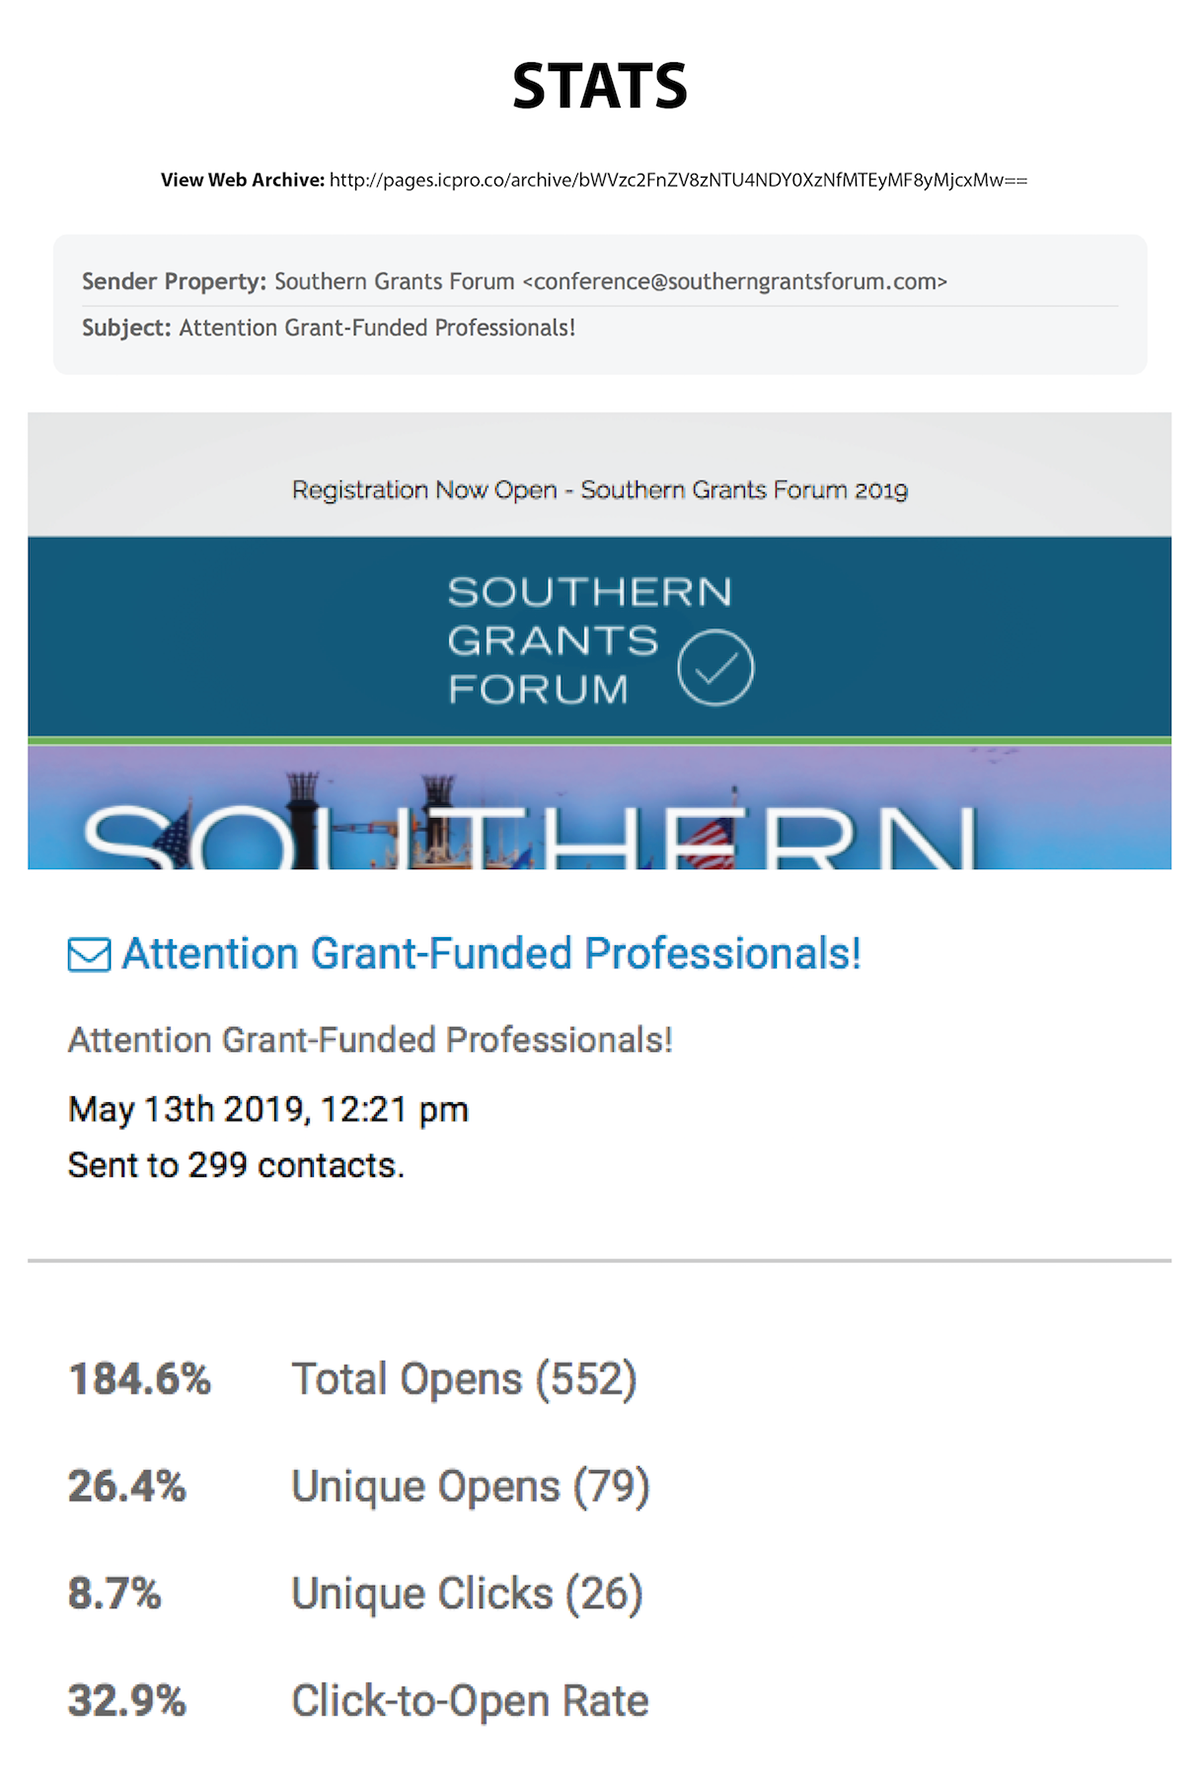Click the gray campaign subtitle text
The image size is (1200, 1782).
pos(370,1040)
